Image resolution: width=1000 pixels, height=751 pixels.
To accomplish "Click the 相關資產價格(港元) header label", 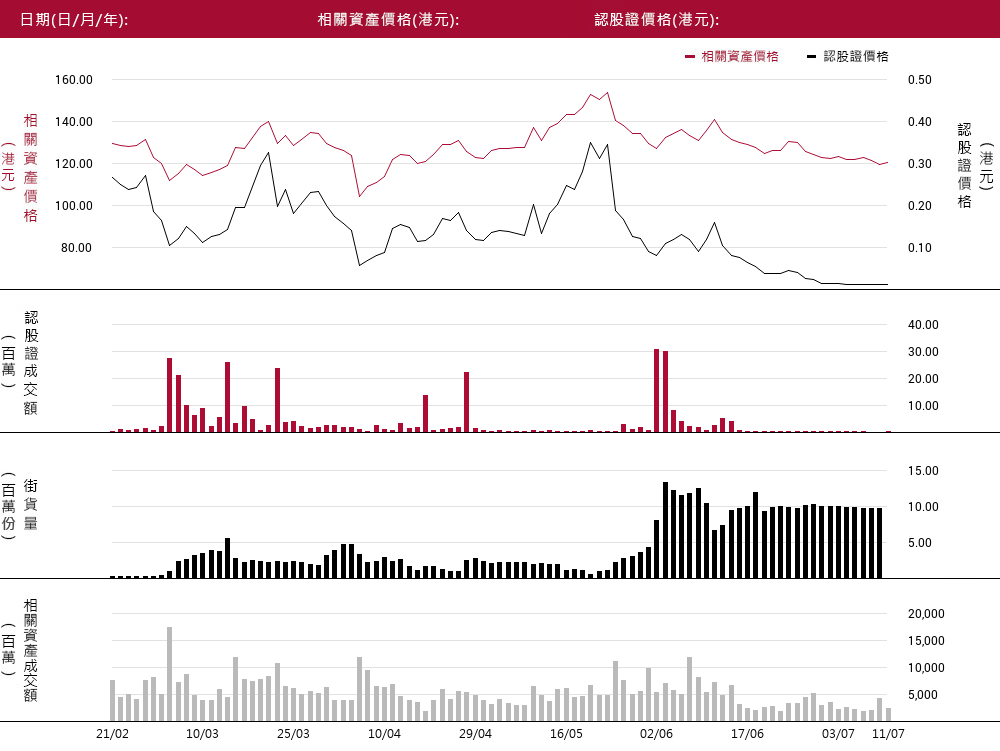I will click(x=388, y=20).
